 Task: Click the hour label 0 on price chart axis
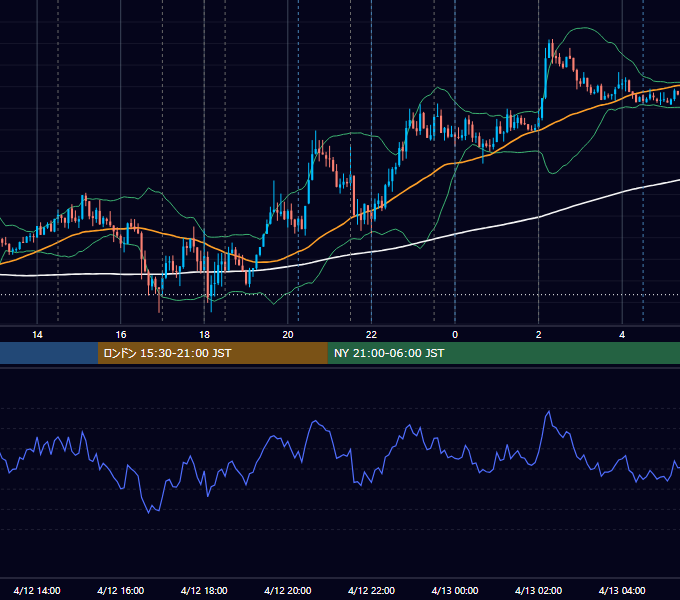pos(455,335)
